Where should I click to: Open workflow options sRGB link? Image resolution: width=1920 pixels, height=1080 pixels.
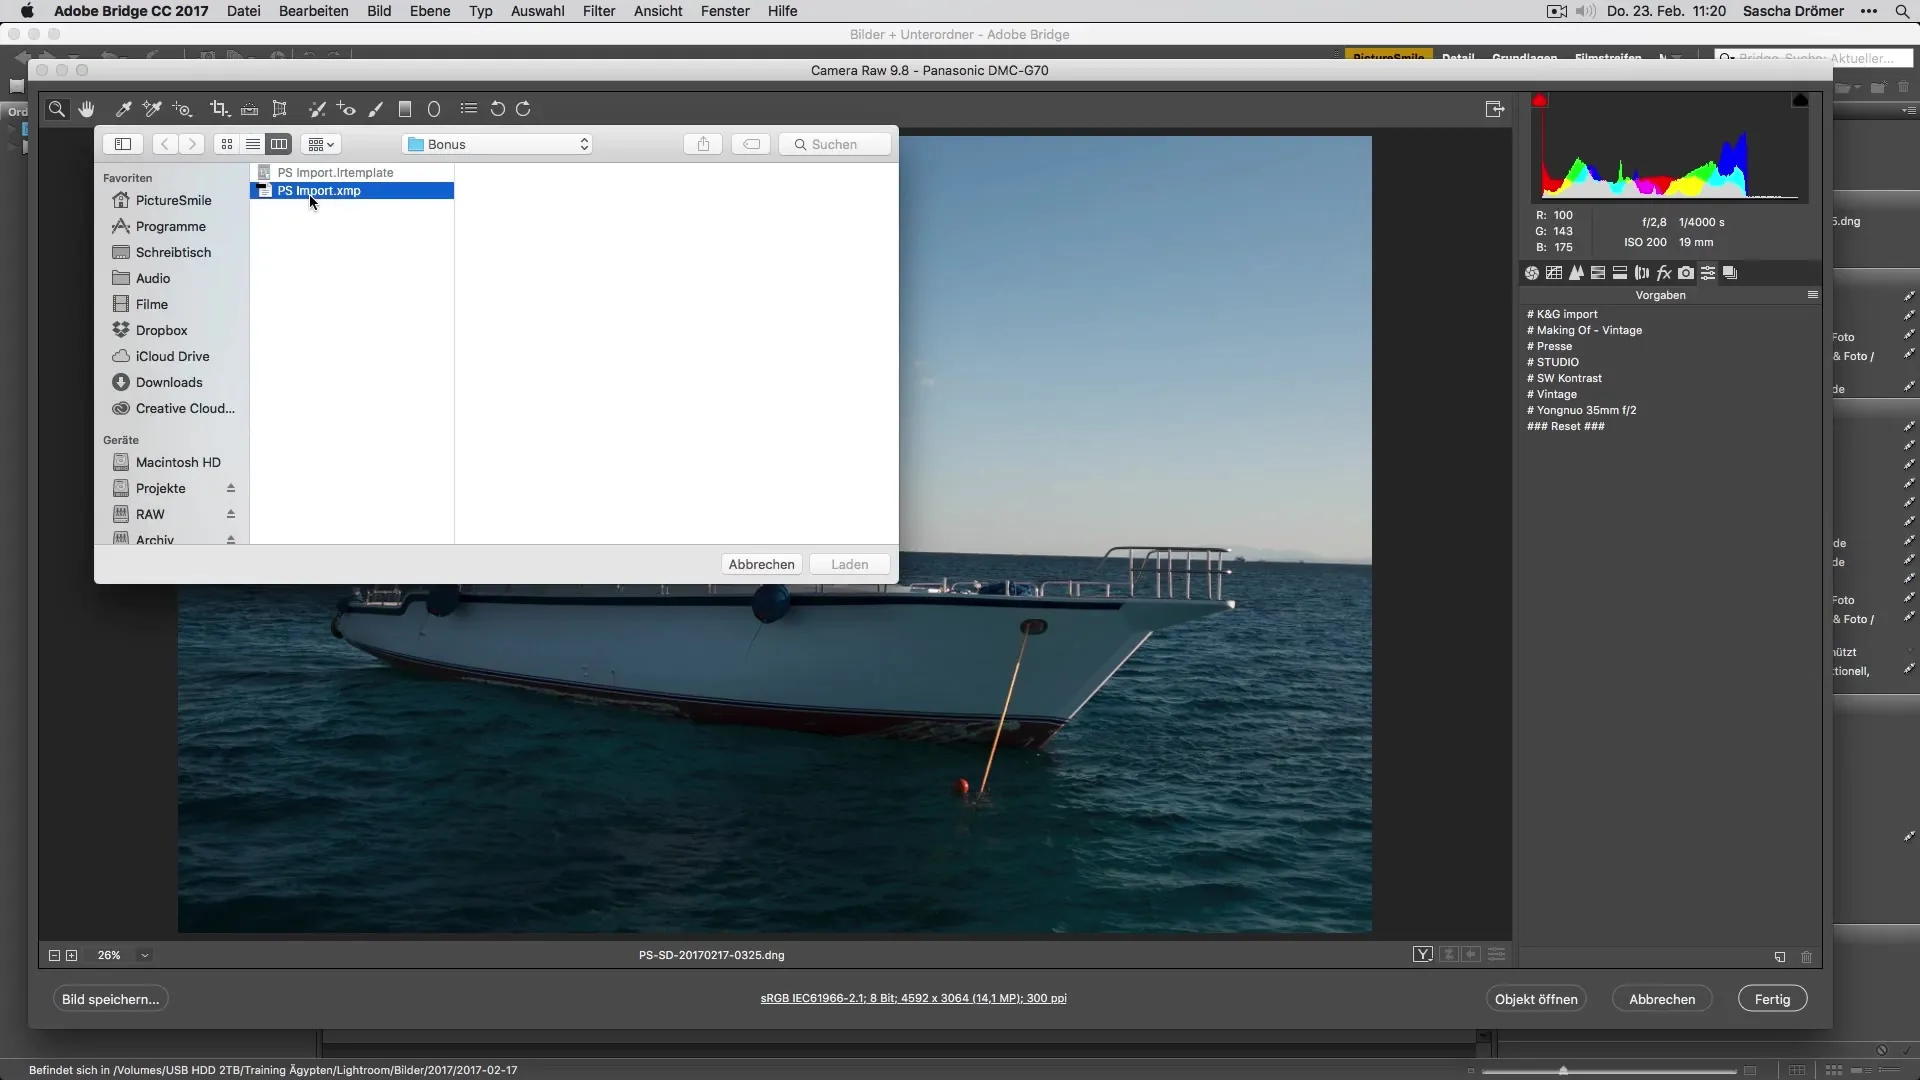point(913,998)
